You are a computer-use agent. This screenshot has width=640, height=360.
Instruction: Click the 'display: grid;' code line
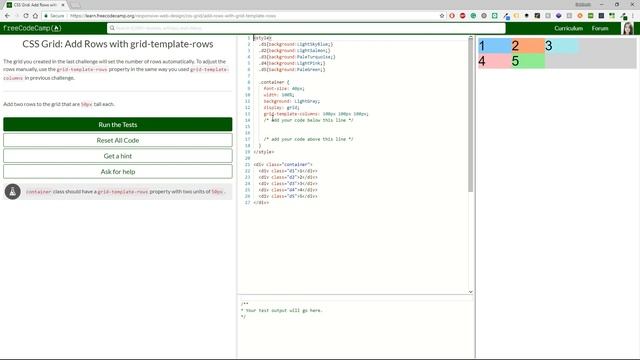pyautogui.click(x=281, y=107)
